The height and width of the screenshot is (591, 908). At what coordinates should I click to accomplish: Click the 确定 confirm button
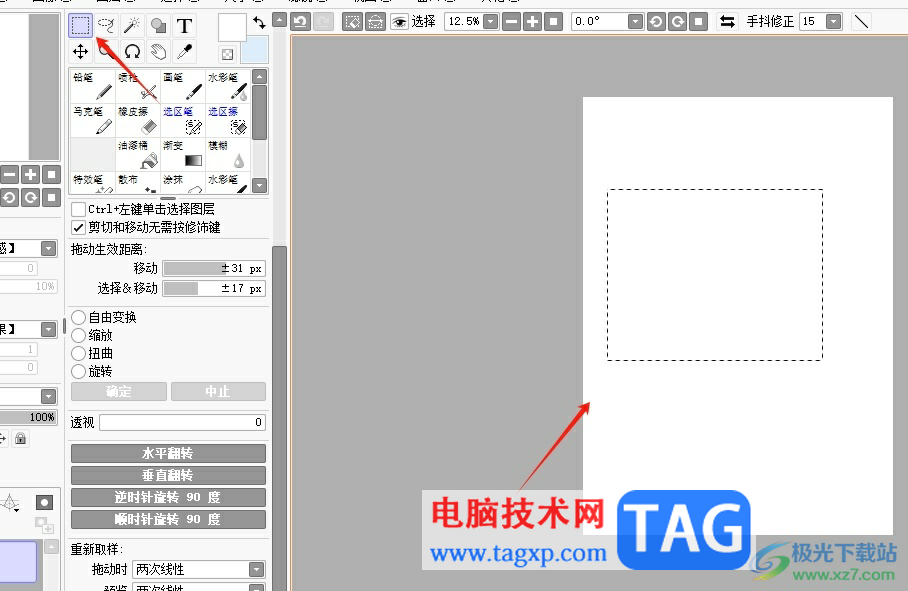point(119,391)
